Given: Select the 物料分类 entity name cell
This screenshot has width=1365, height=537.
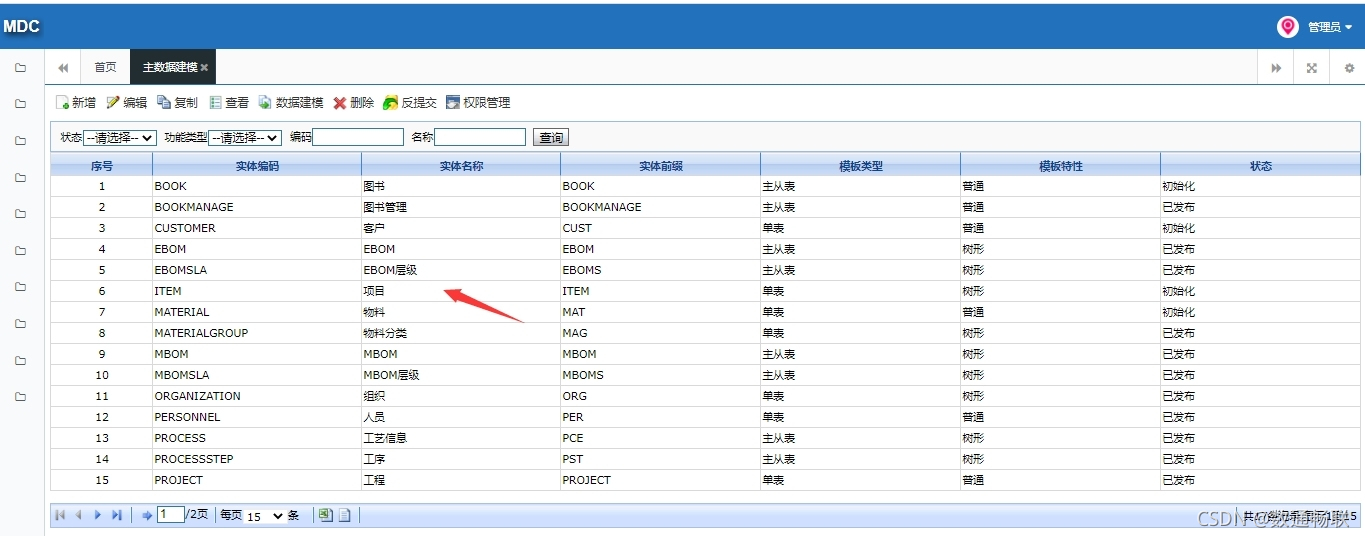Looking at the screenshot, I should (x=461, y=333).
